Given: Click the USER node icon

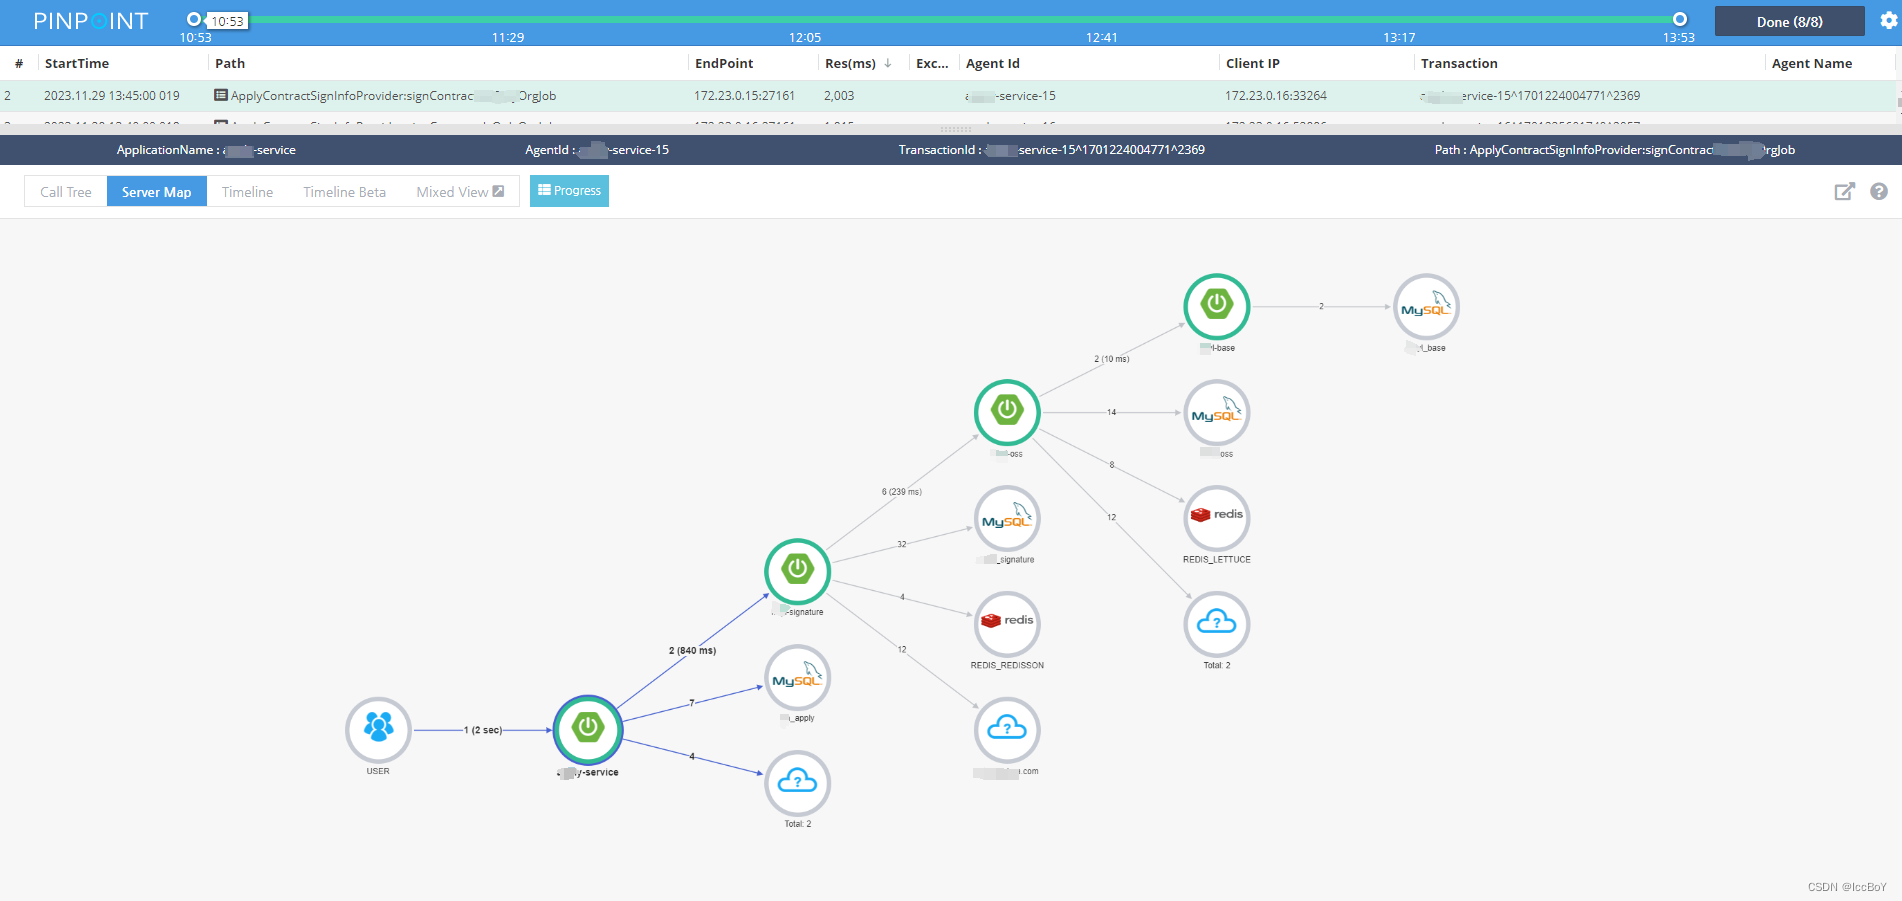Looking at the screenshot, I should click(x=378, y=729).
